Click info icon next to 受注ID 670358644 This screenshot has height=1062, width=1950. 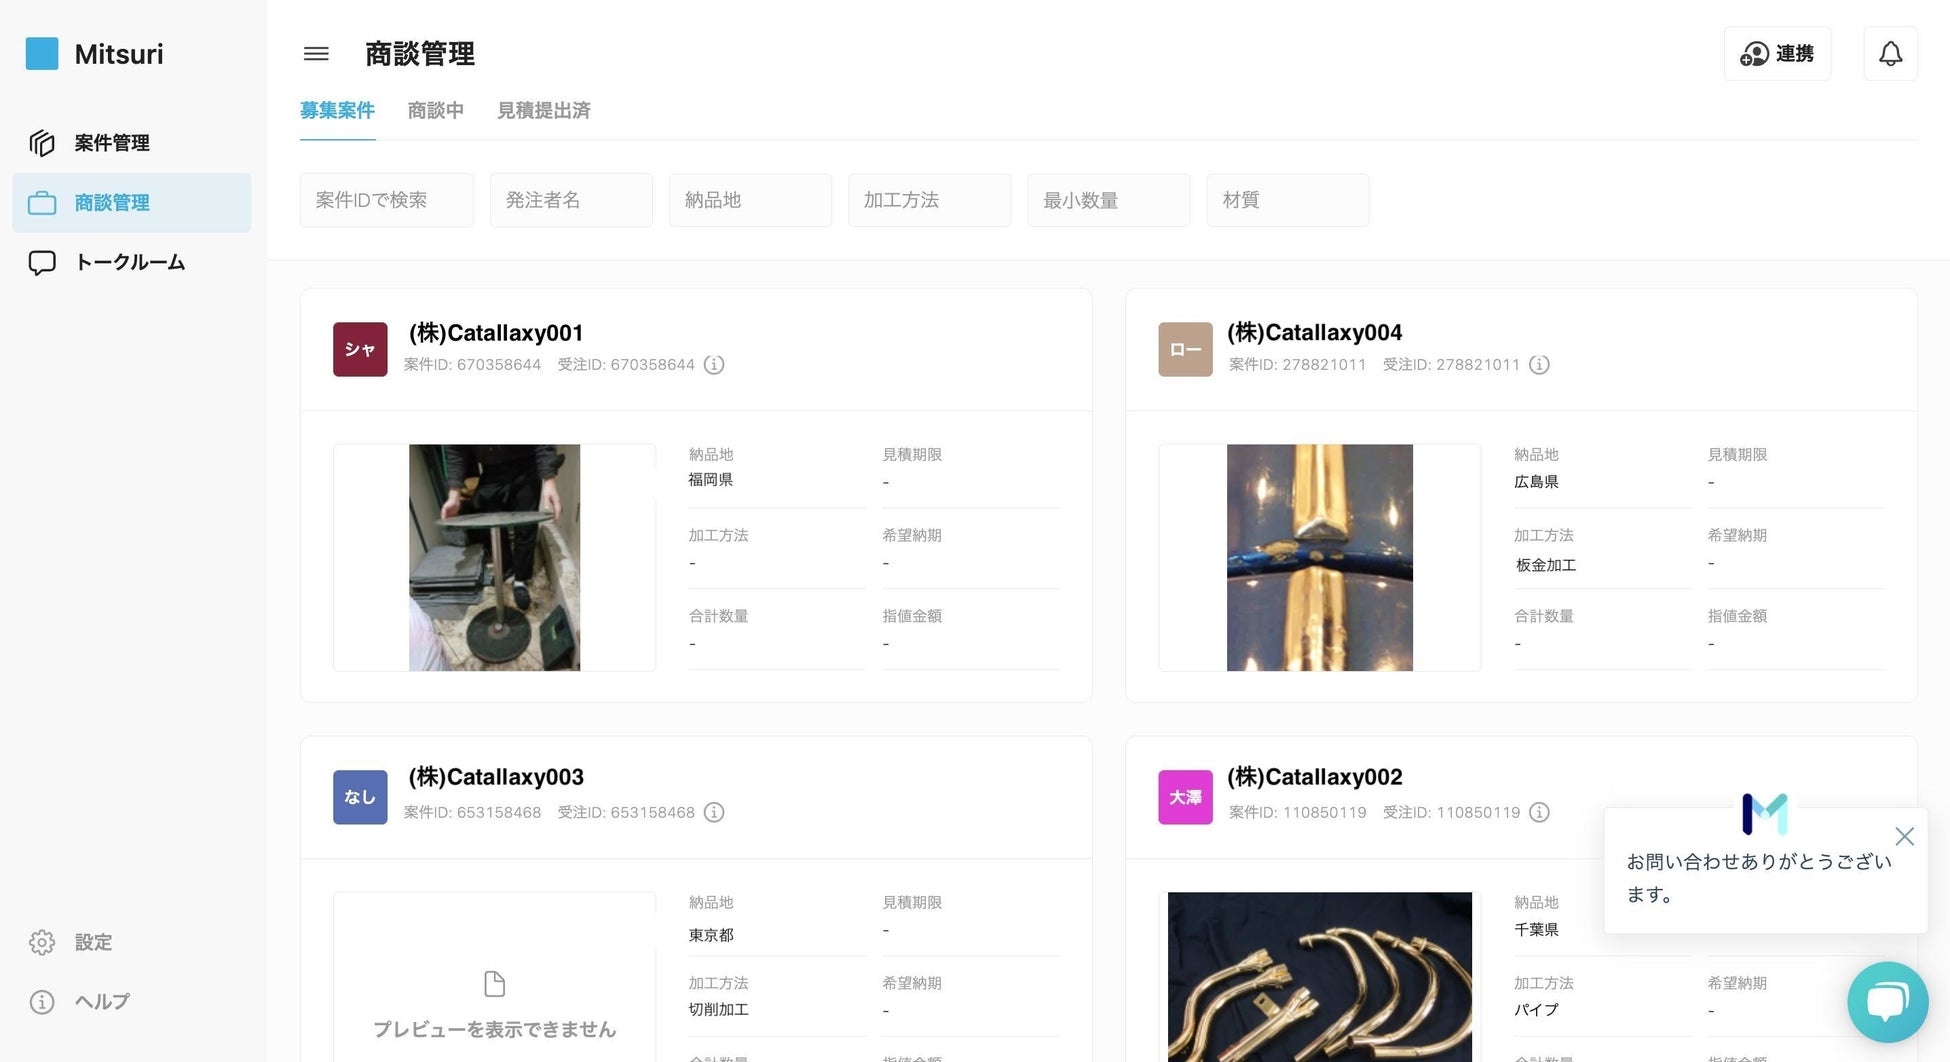(714, 365)
